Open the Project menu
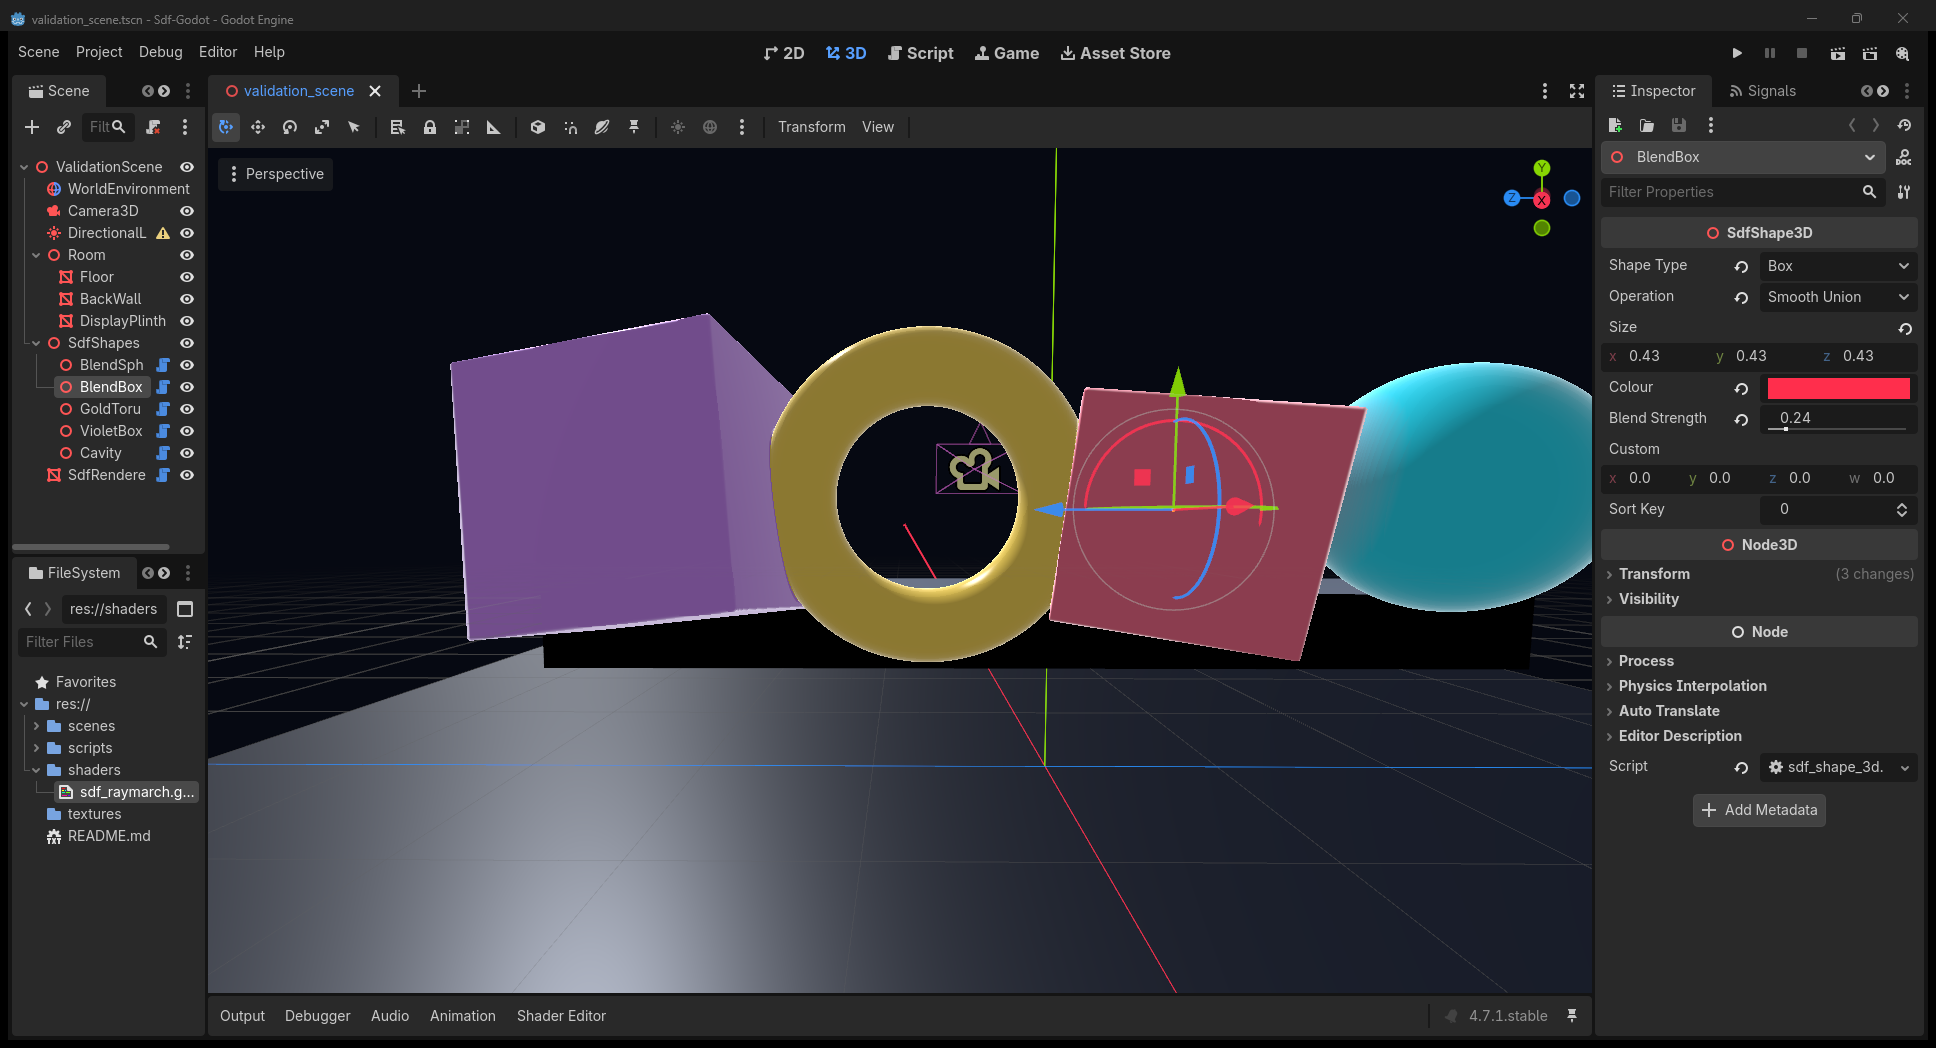This screenshot has height=1048, width=1936. coord(99,52)
